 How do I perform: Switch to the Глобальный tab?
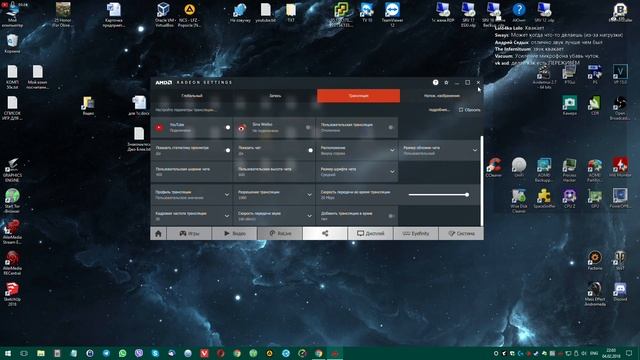192,96
